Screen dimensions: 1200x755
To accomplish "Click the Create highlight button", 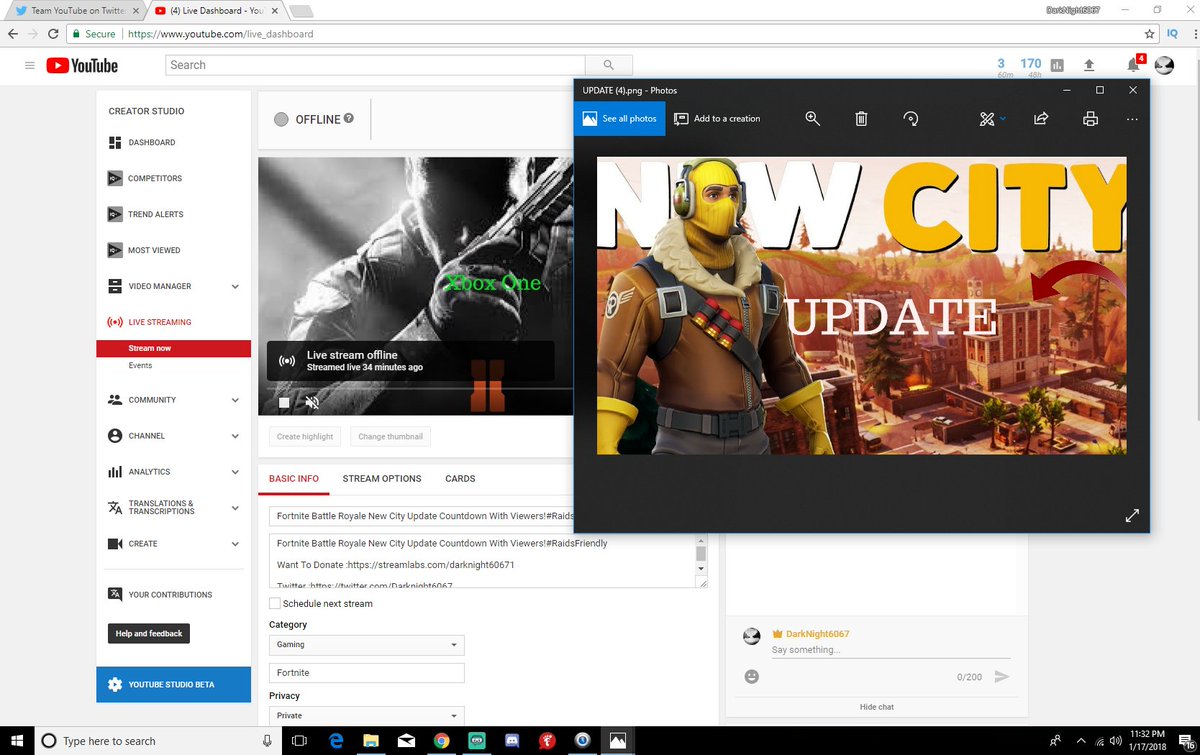I will point(305,436).
